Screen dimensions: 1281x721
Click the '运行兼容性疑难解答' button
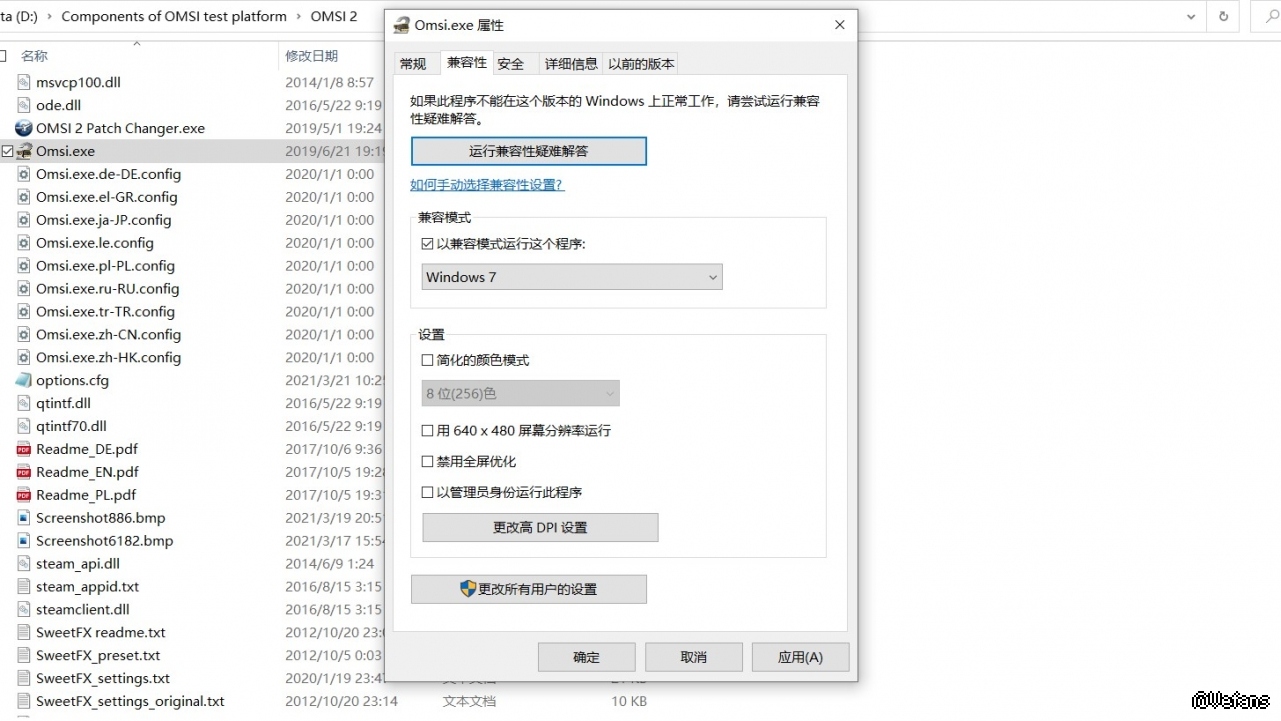(529, 151)
